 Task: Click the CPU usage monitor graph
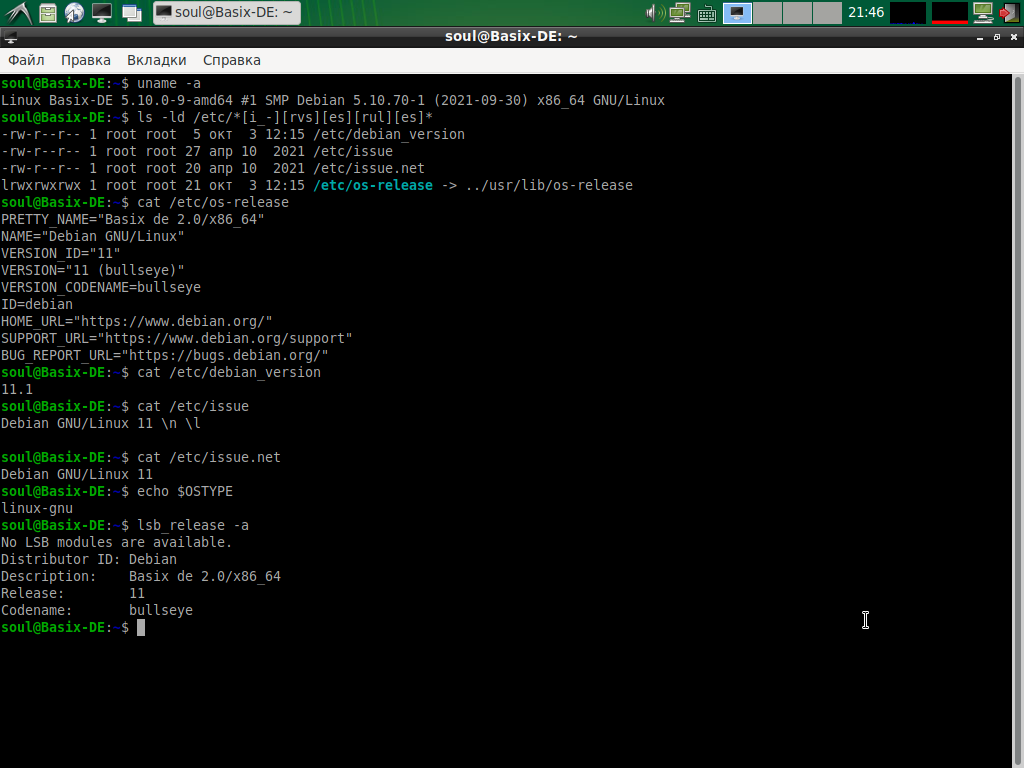(908, 12)
